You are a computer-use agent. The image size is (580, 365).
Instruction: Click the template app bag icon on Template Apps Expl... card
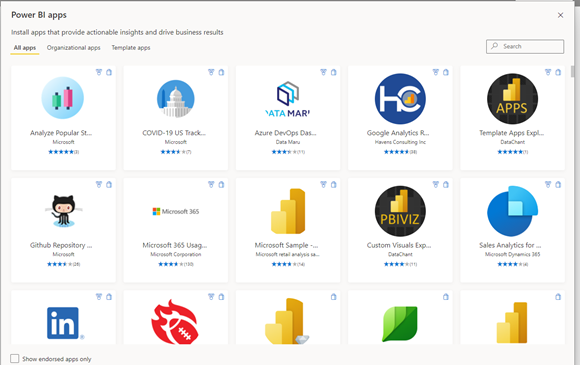558,72
